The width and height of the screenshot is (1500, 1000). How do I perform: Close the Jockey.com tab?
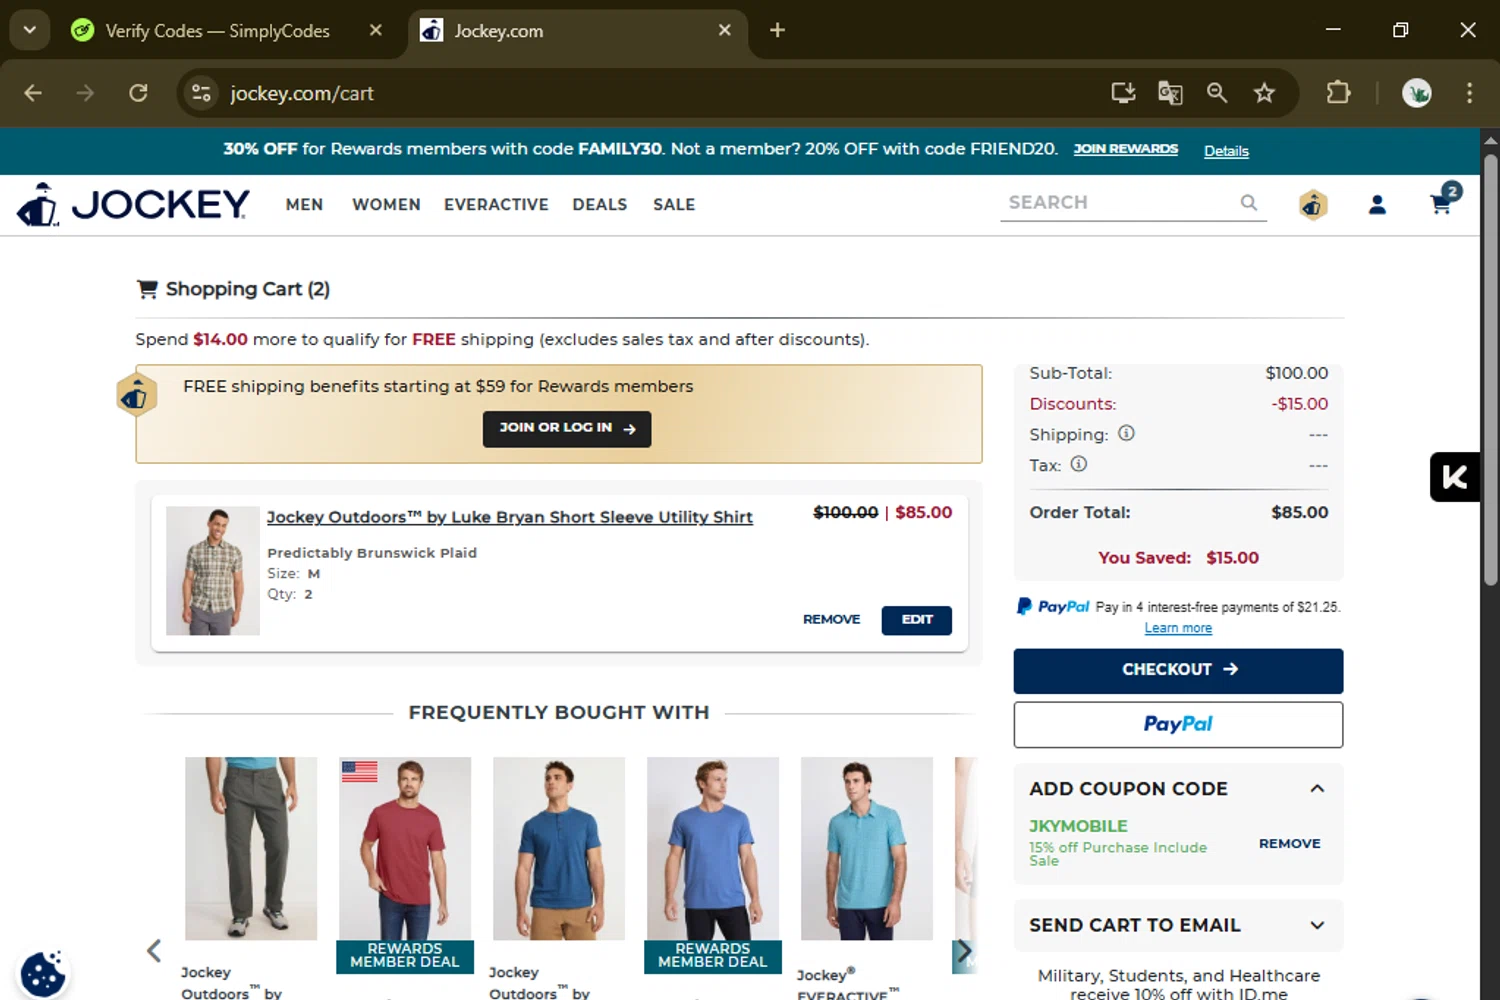[725, 30]
